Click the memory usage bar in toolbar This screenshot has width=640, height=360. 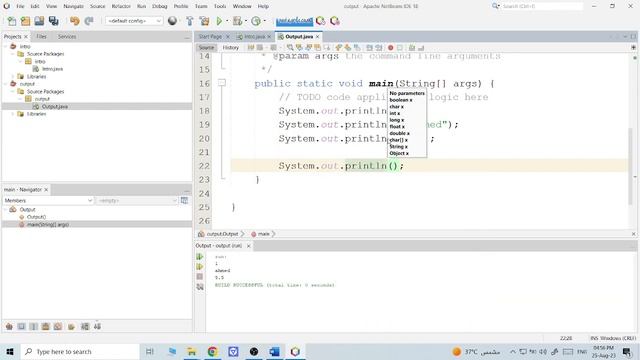[294, 21]
